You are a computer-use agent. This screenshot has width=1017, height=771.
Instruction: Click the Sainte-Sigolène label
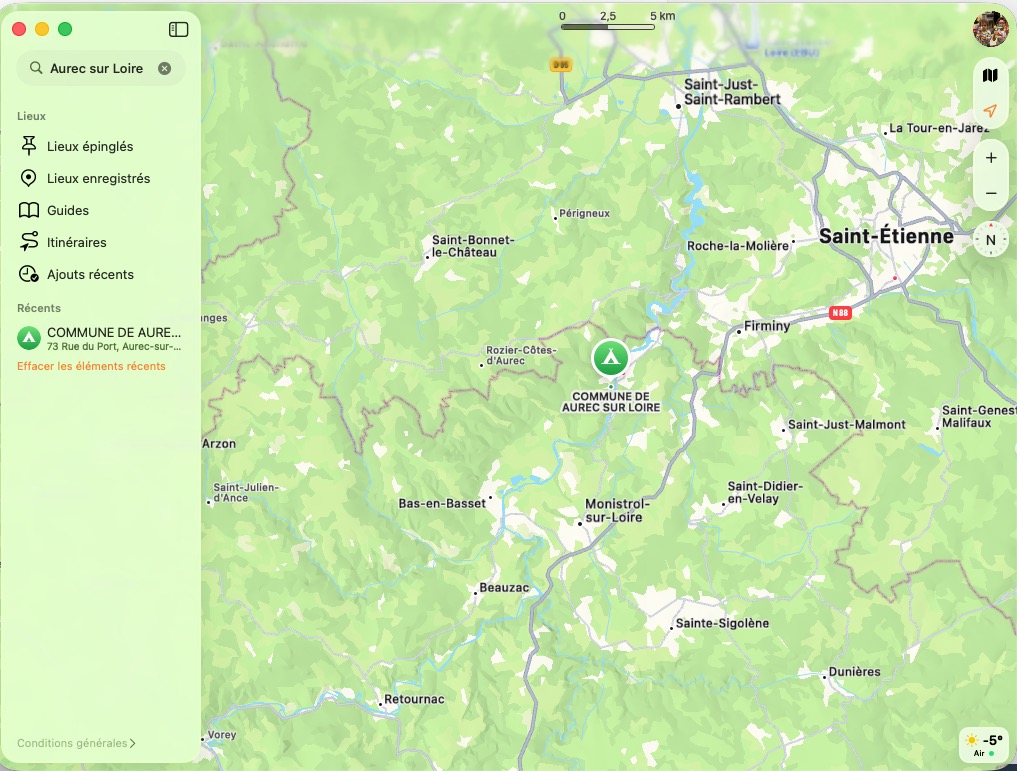pos(723,624)
